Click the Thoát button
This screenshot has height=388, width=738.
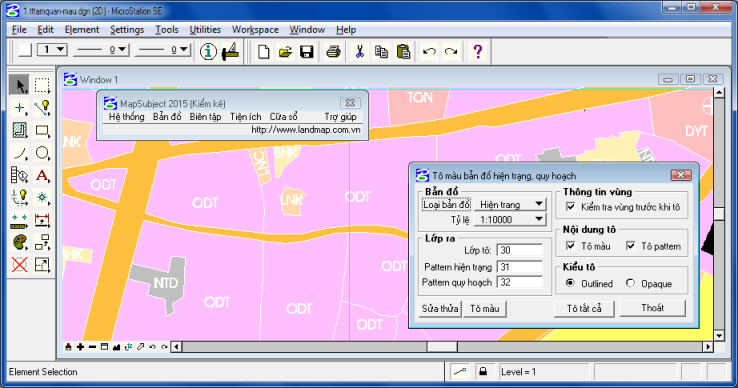pyautogui.click(x=652, y=308)
